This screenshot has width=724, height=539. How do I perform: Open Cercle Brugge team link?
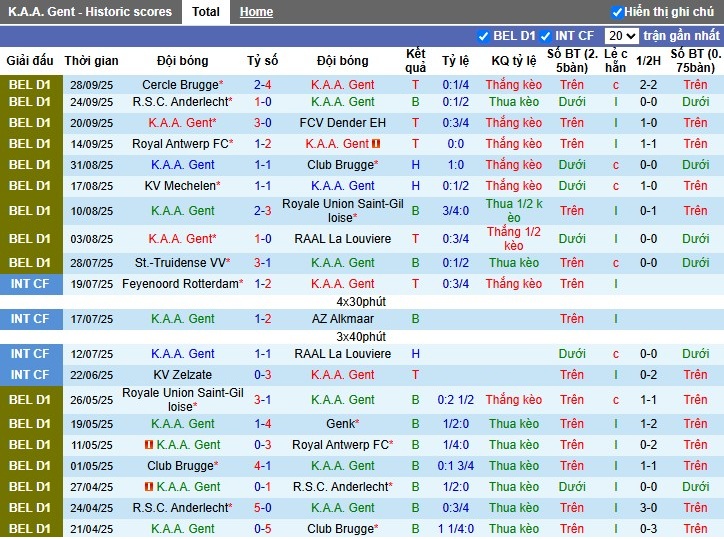pyautogui.click(x=180, y=85)
